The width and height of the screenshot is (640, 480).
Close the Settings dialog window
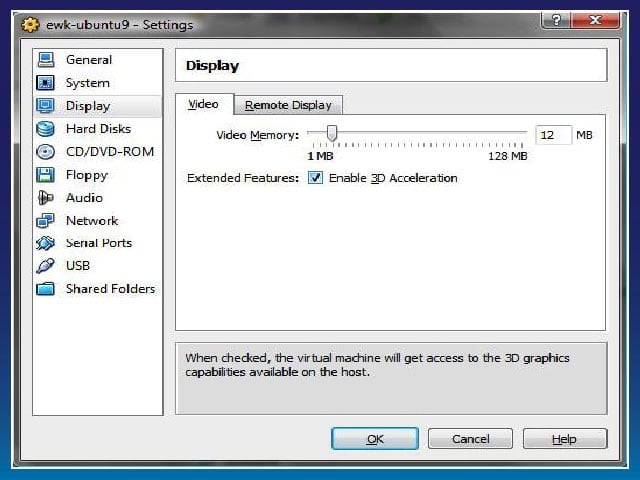click(x=595, y=20)
